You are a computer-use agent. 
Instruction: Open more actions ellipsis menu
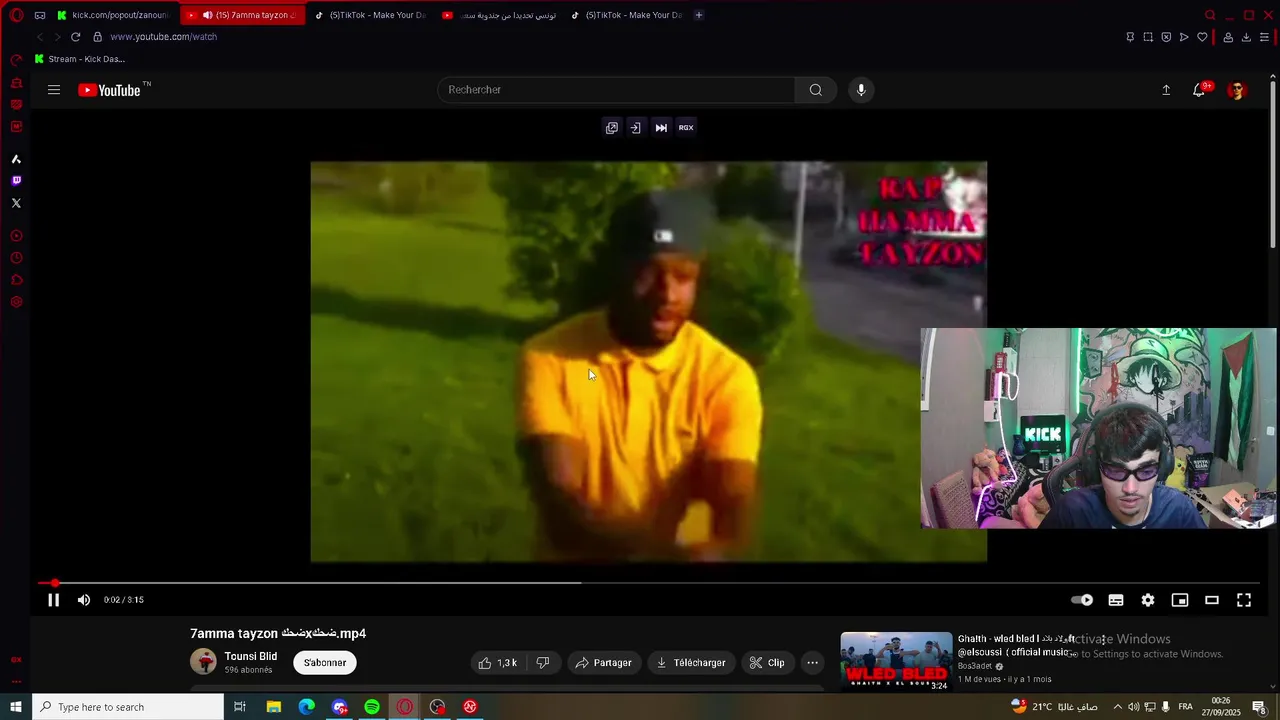[x=812, y=663]
